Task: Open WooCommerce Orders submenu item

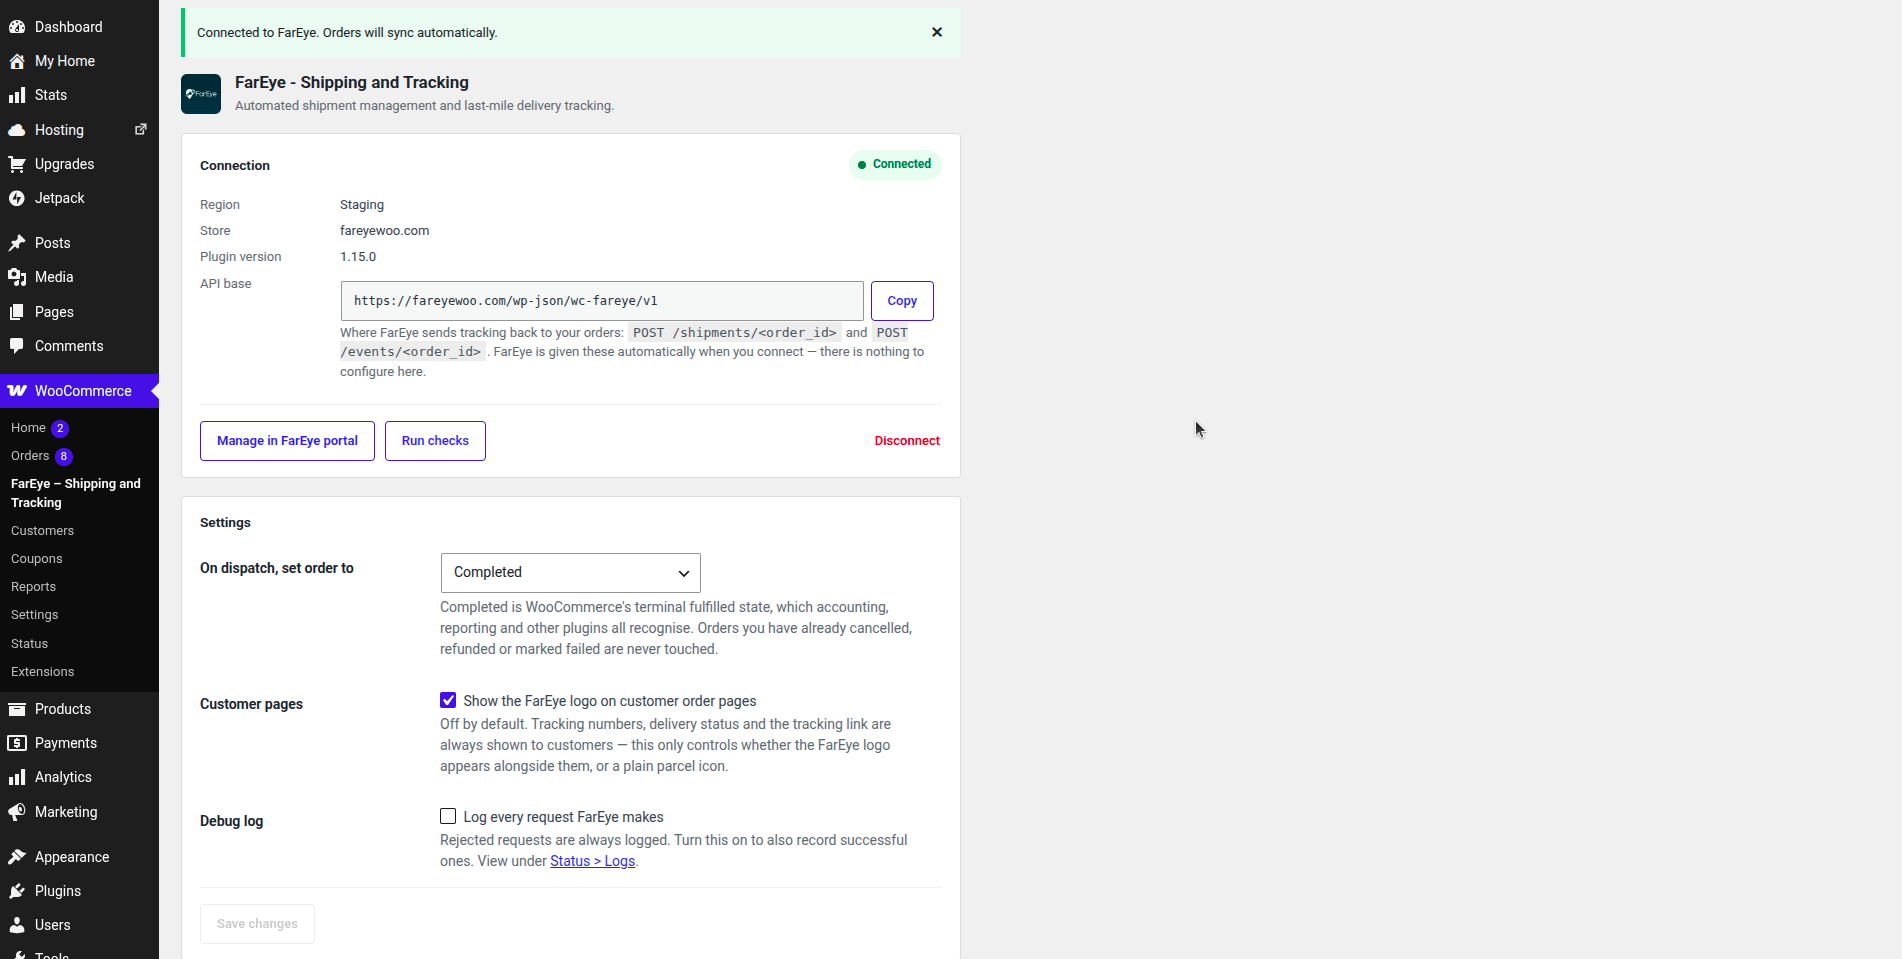Action: tap(30, 456)
